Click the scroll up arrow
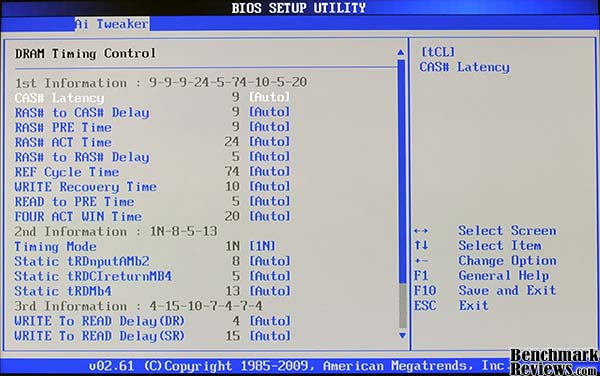The height and width of the screenshot is (376, 600). click(x=401, y=52)
